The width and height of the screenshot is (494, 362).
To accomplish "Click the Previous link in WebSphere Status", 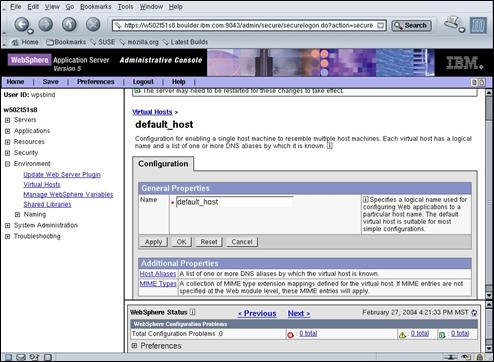I will [257, 313].
